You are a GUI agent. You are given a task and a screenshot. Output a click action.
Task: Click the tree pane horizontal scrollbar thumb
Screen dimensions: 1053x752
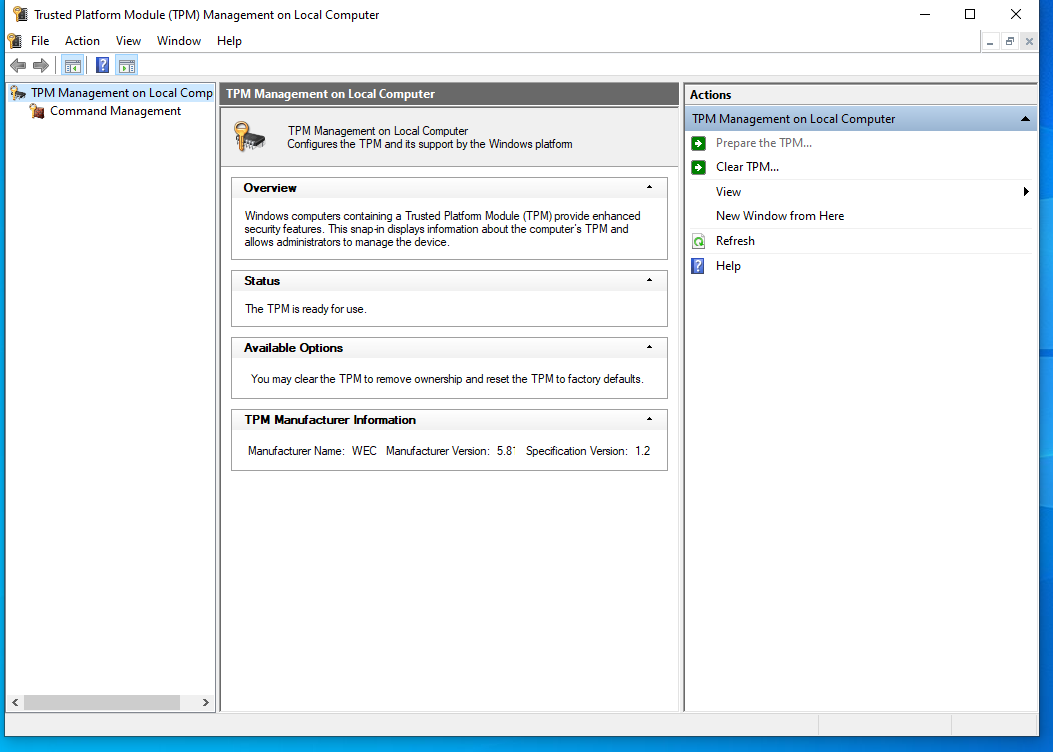click(102, 702)
